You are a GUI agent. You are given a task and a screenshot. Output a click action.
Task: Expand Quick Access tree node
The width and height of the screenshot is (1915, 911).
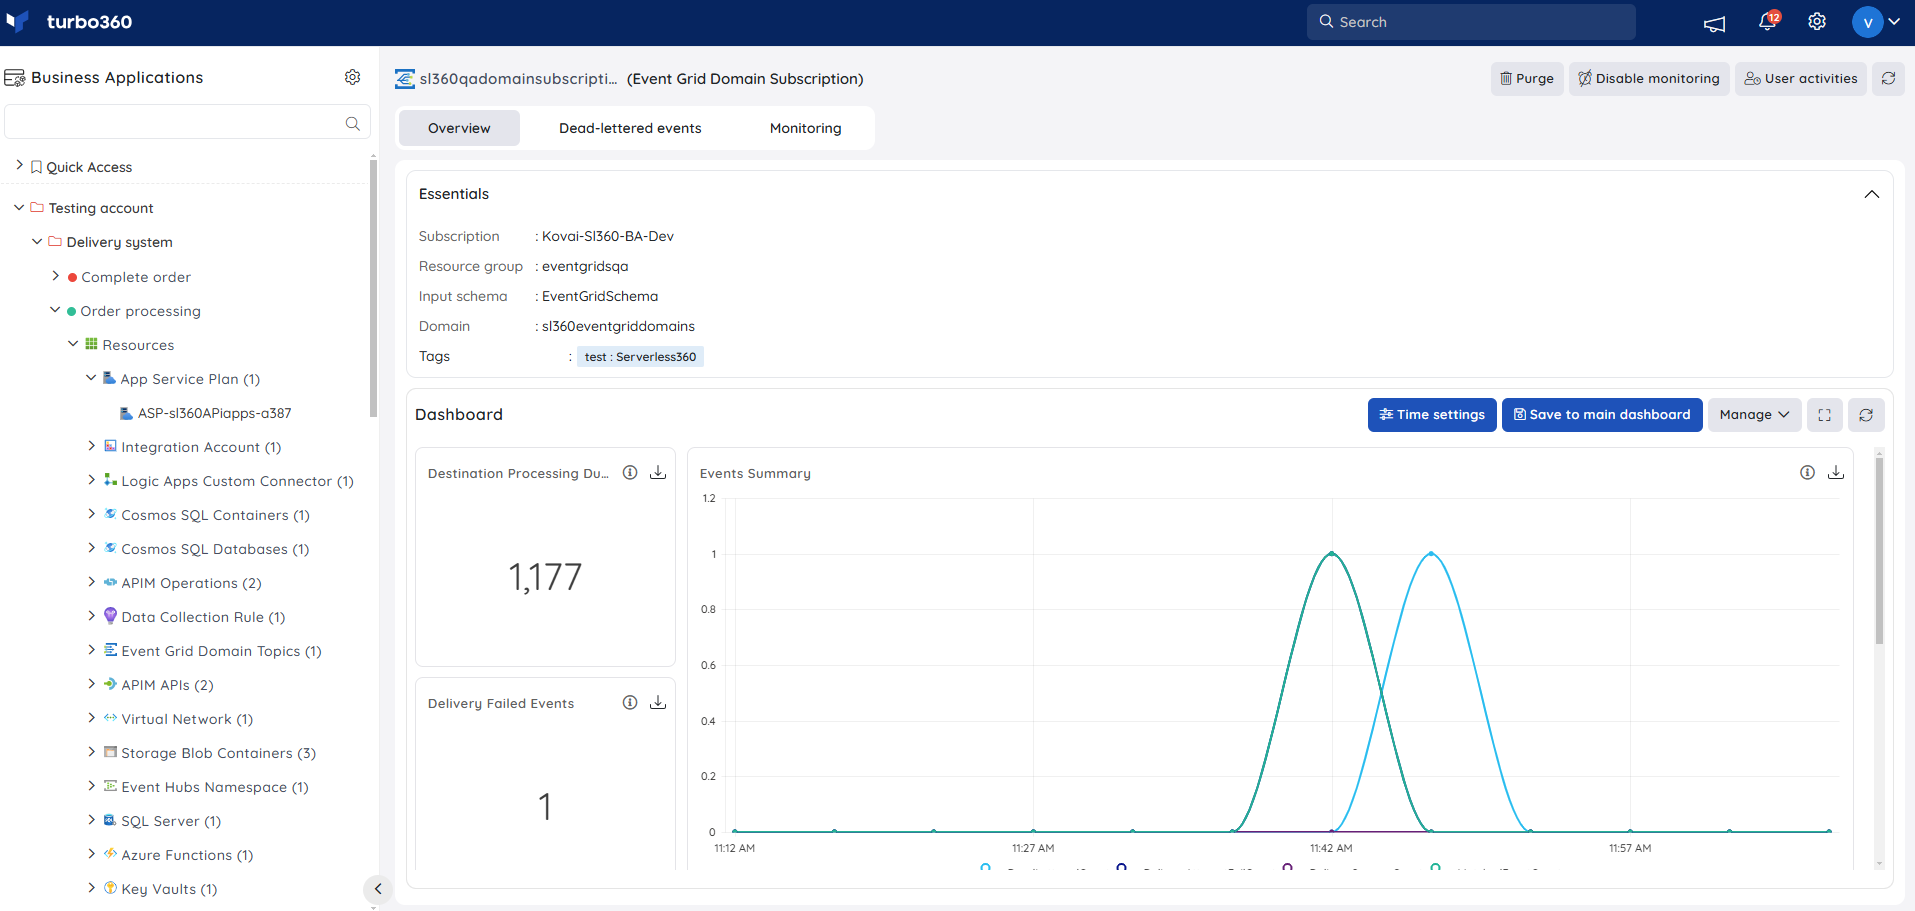[19, 166]
